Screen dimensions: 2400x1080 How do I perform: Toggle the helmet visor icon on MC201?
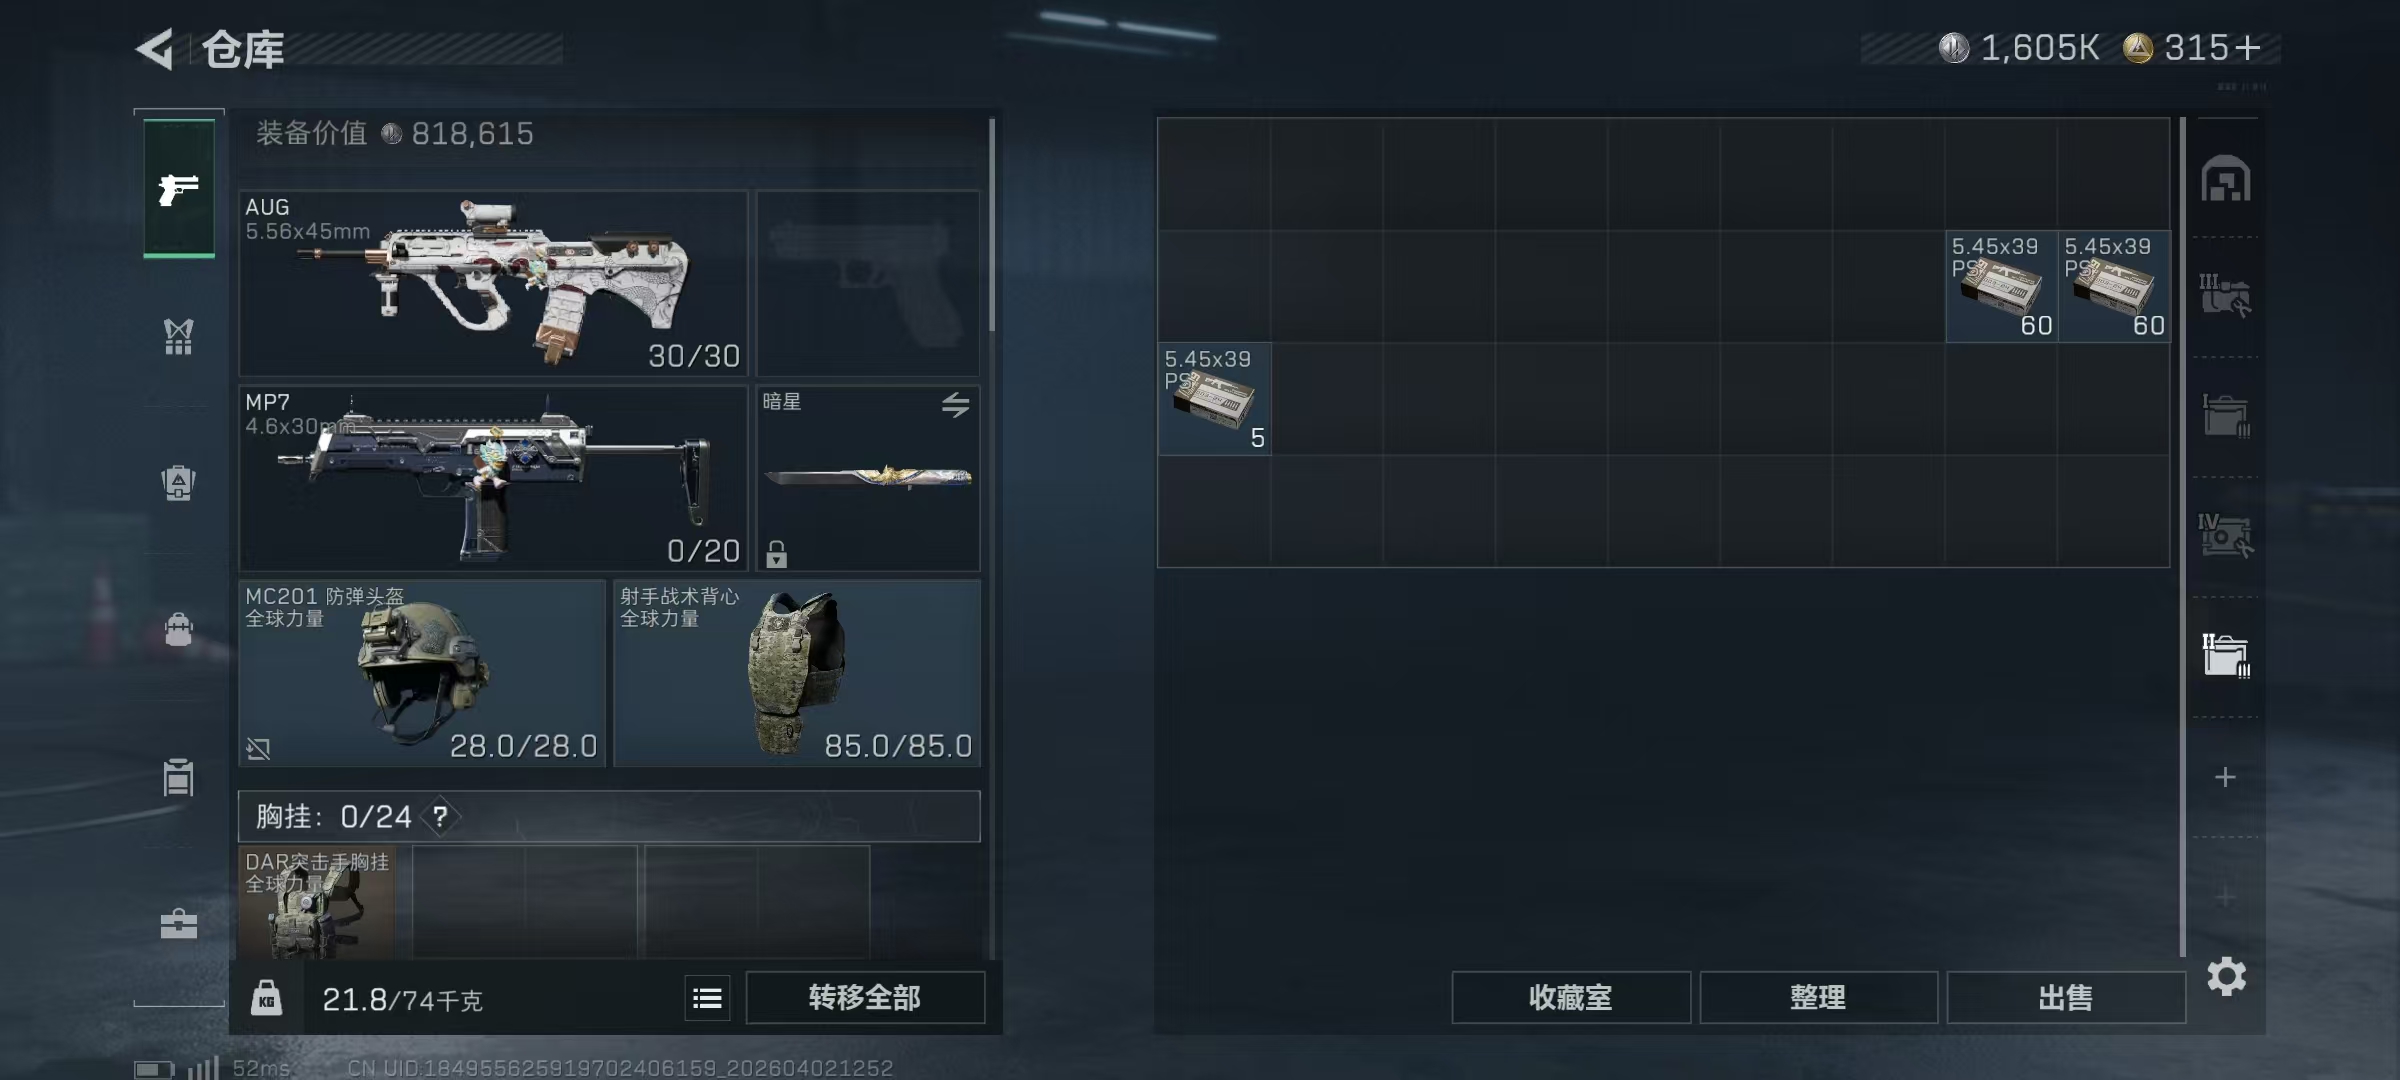258,748
